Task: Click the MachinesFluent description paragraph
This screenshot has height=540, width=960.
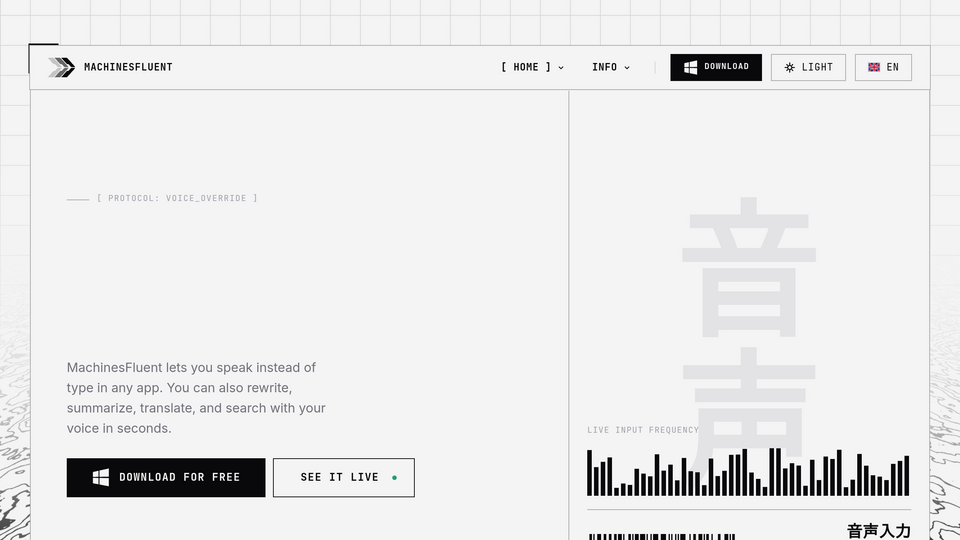Action: [196, 398]
